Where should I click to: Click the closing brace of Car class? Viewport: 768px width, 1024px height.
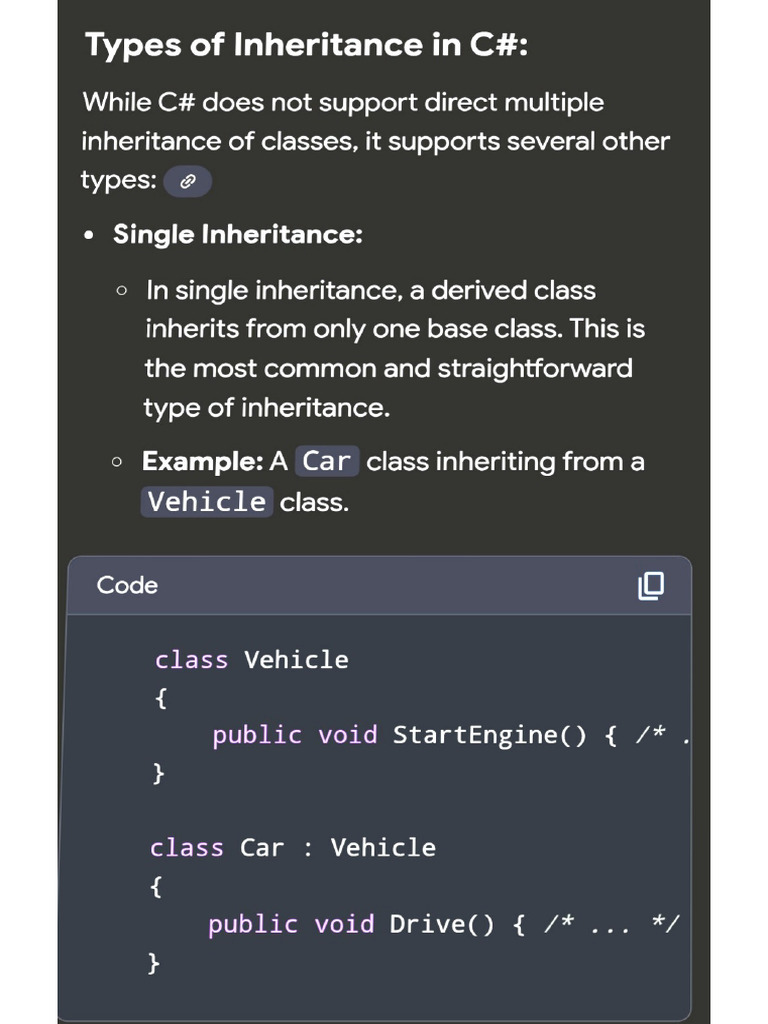click(x=153, y=962)
